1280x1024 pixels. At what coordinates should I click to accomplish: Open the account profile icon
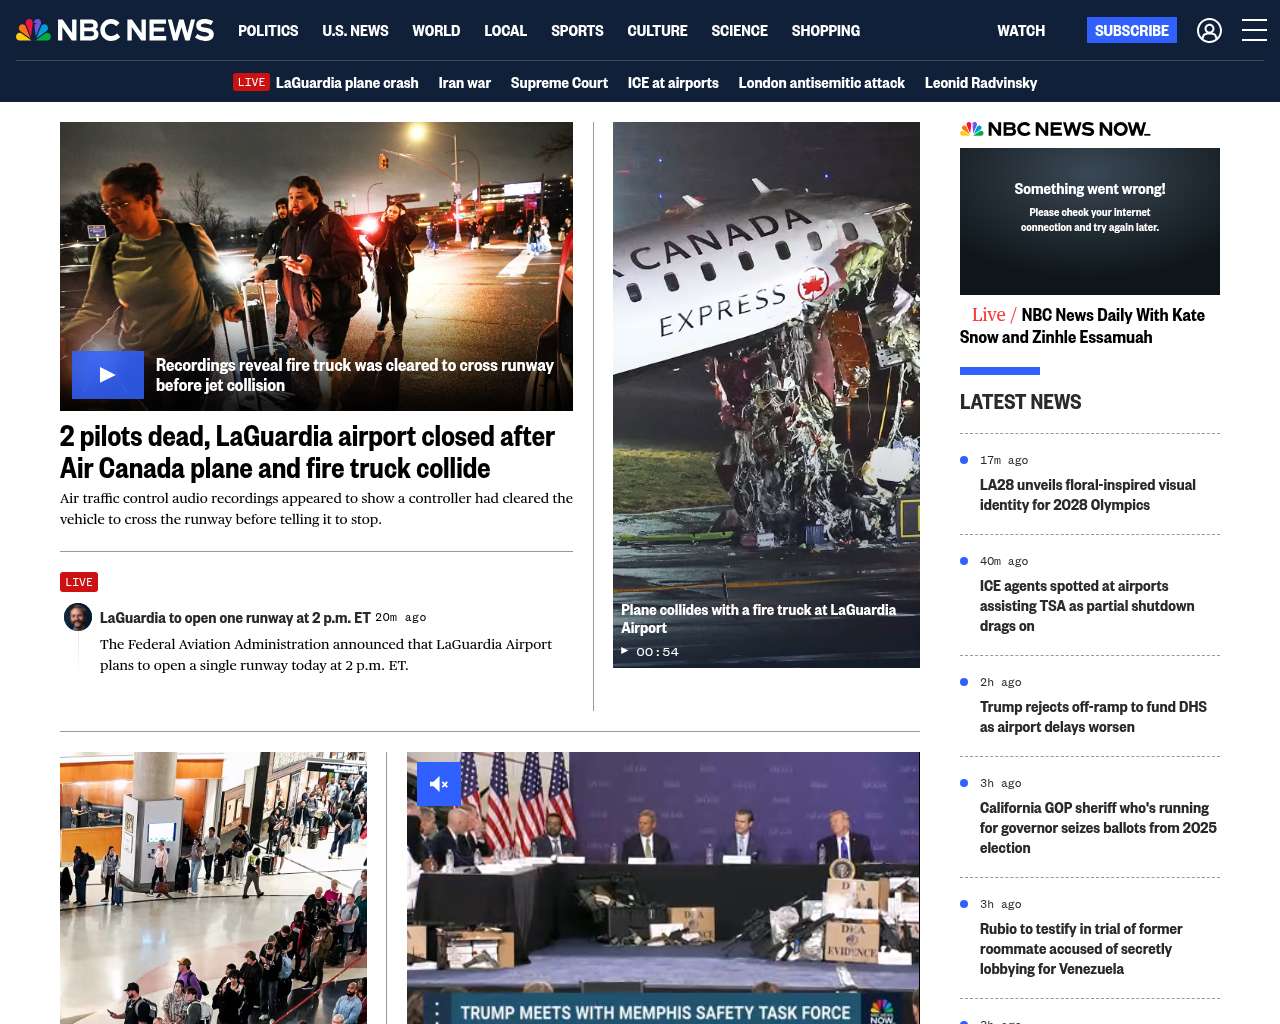point(1209,31)
